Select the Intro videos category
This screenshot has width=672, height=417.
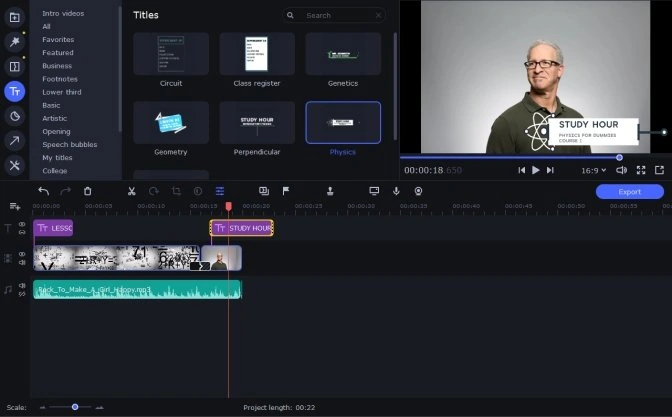pyautogui.click(x=63, y=13)
